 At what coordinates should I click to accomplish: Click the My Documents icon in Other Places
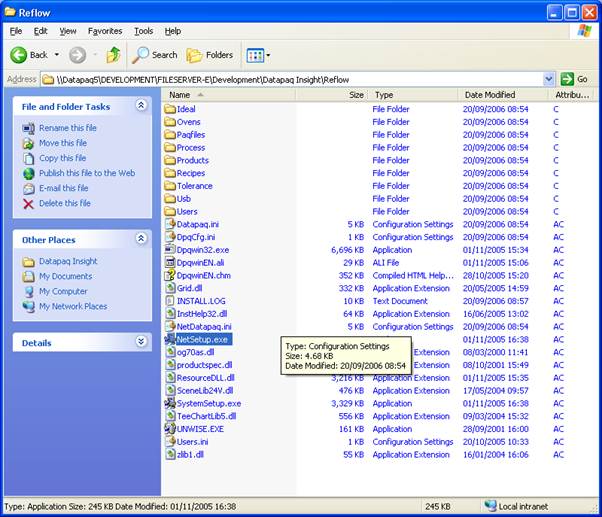click(x=28, y=276)
